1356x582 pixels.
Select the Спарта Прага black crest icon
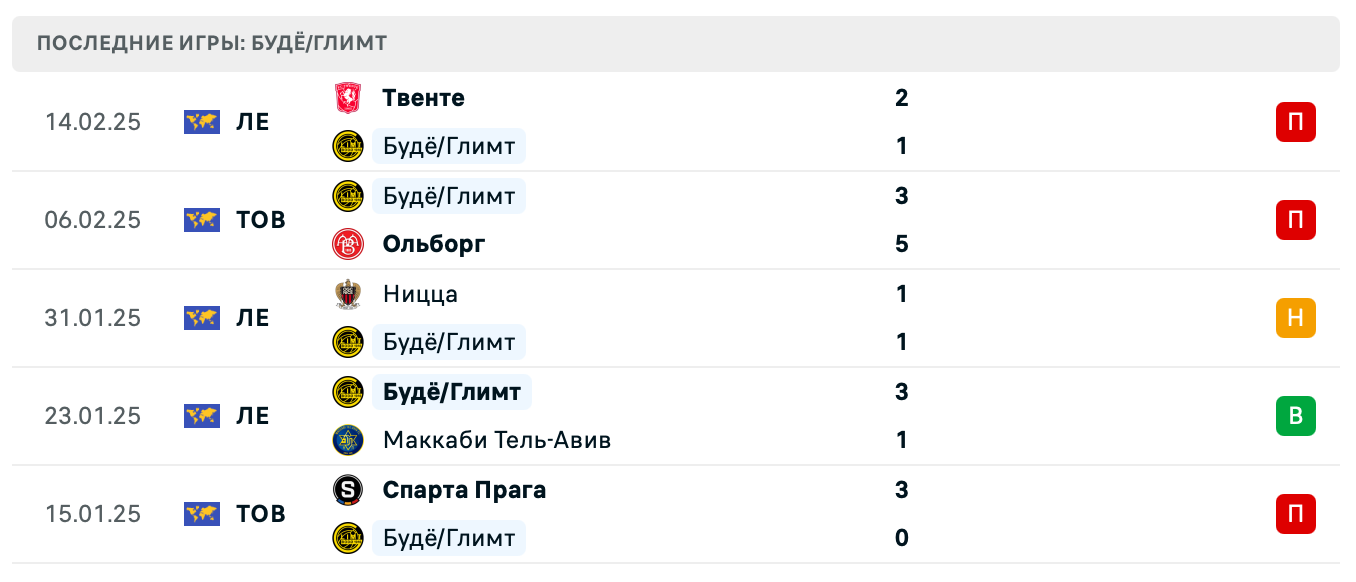349,490
